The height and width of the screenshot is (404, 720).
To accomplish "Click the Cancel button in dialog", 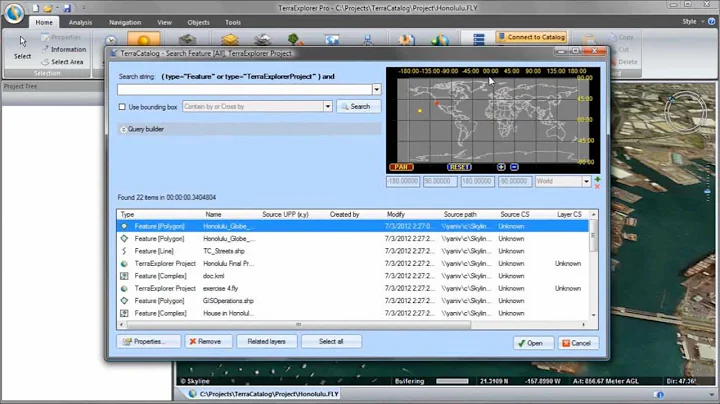I will [x=578, y=343].
